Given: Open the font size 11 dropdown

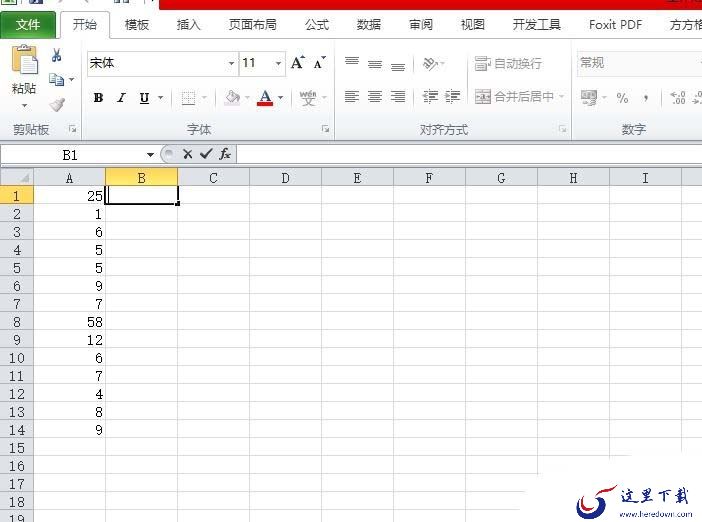Looking at the screenshot, I should coord(278,63).
